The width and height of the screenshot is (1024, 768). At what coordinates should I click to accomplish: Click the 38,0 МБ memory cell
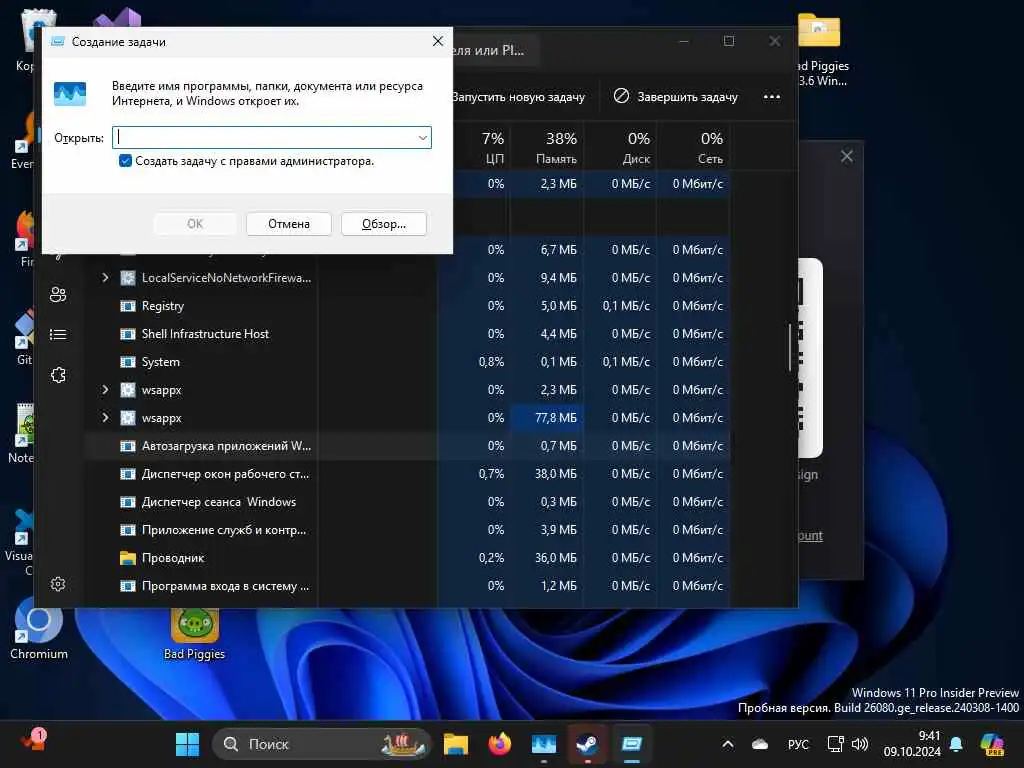547,473
